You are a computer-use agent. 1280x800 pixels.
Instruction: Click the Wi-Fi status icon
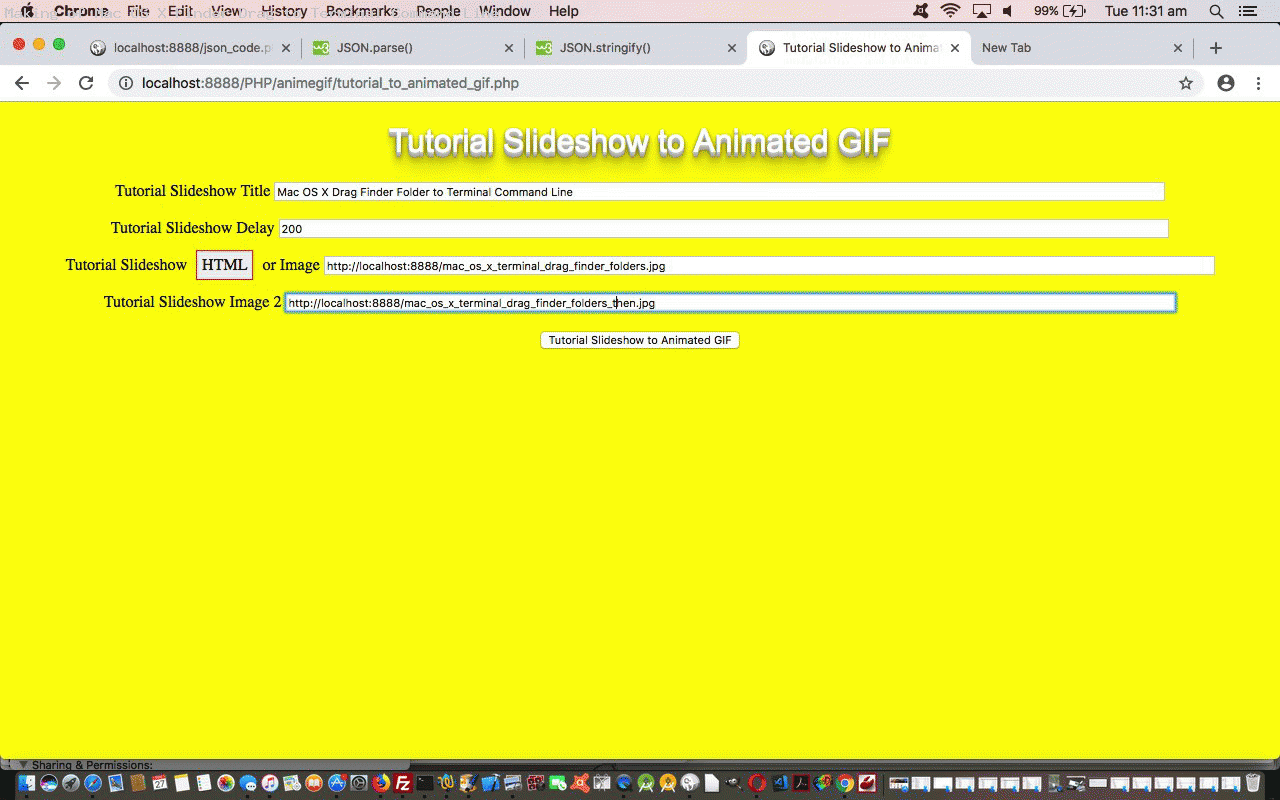coord(948,11)
